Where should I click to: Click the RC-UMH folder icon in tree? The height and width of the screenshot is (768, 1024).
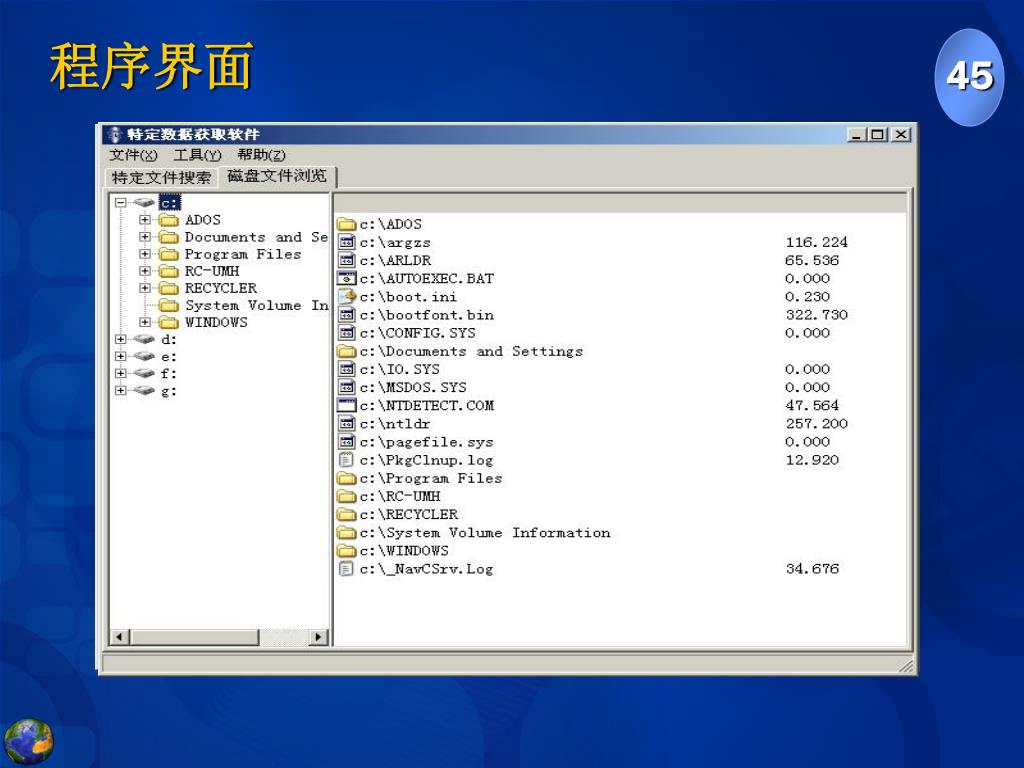[169, 271]
